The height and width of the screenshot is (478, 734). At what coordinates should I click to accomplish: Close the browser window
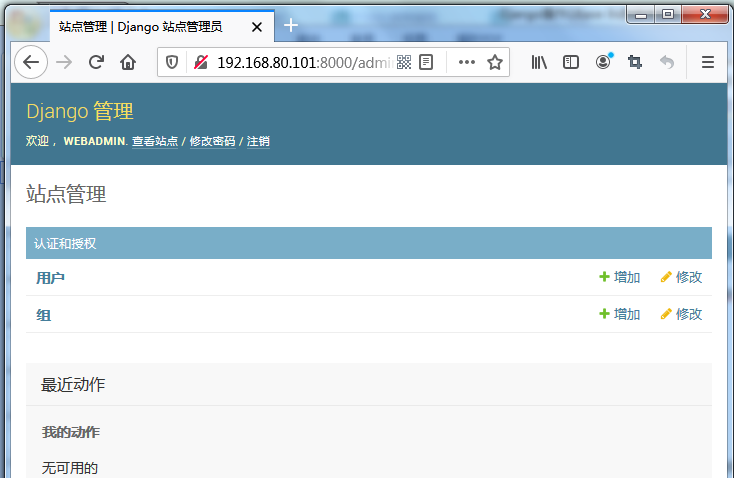(x=705, y=15)
